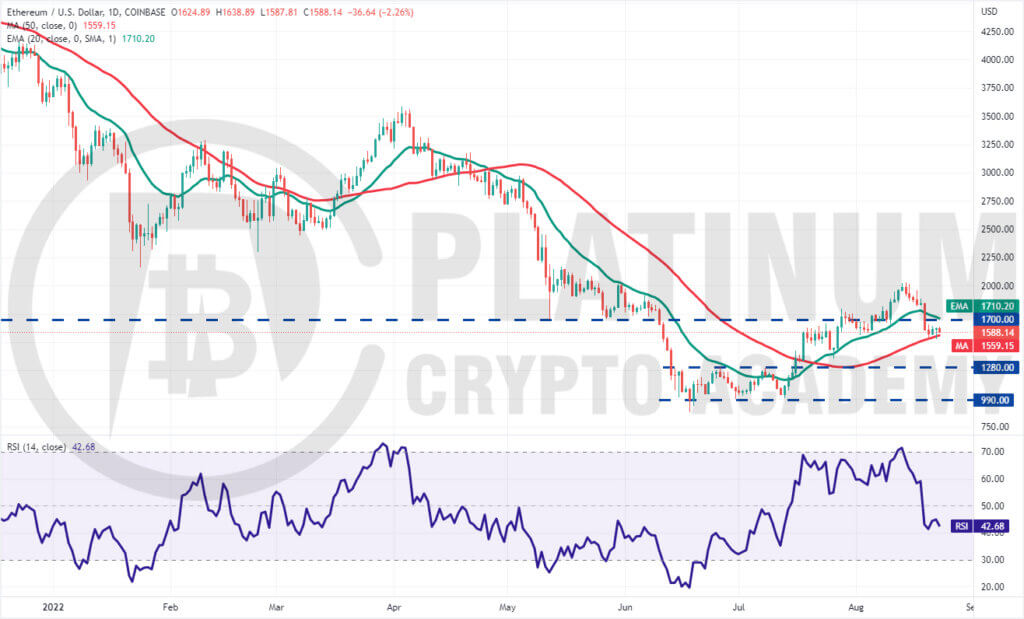Click the 60.00 RSI axis label
Image resolution: width=1024 pixels, height=619 pixels.
[993, 479]
